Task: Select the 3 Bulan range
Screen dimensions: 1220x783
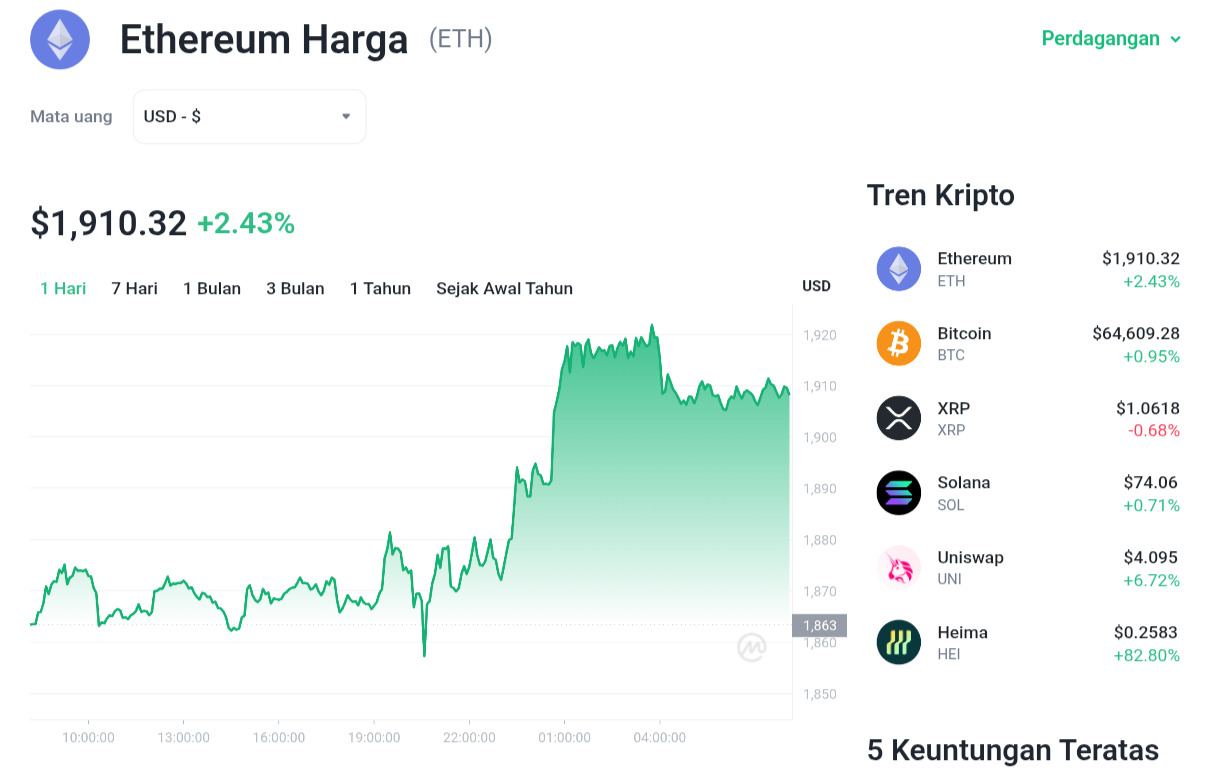Action: click(295, 289)
